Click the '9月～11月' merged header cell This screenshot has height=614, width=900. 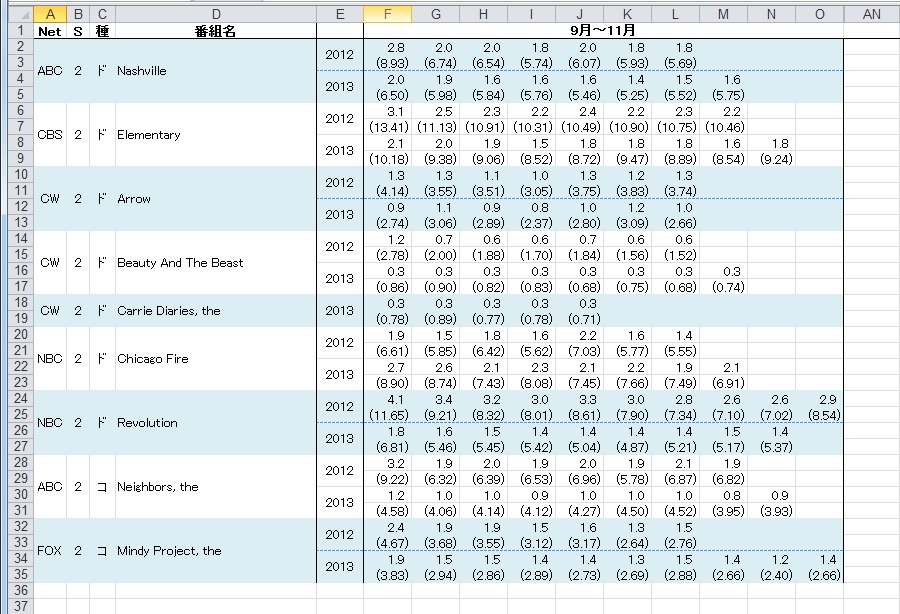603,31
